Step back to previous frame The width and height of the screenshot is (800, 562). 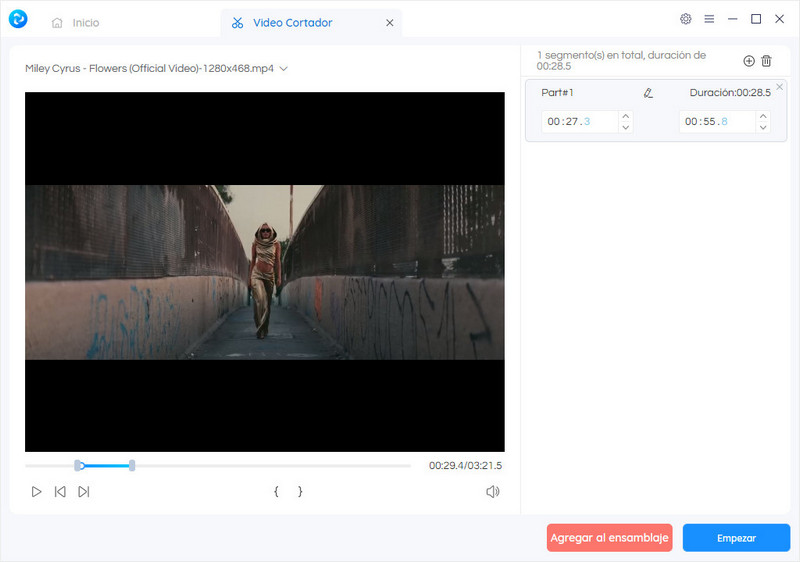coord(60,492)
